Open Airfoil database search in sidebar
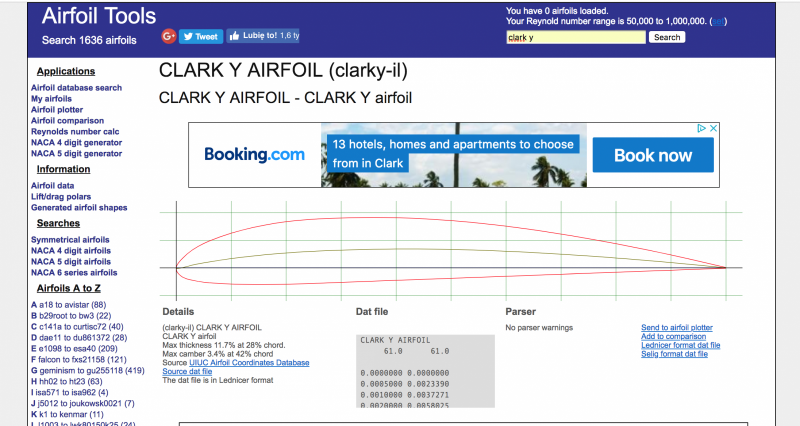The height and width of the screenshot is (426, 800). (x=76, y=88)
